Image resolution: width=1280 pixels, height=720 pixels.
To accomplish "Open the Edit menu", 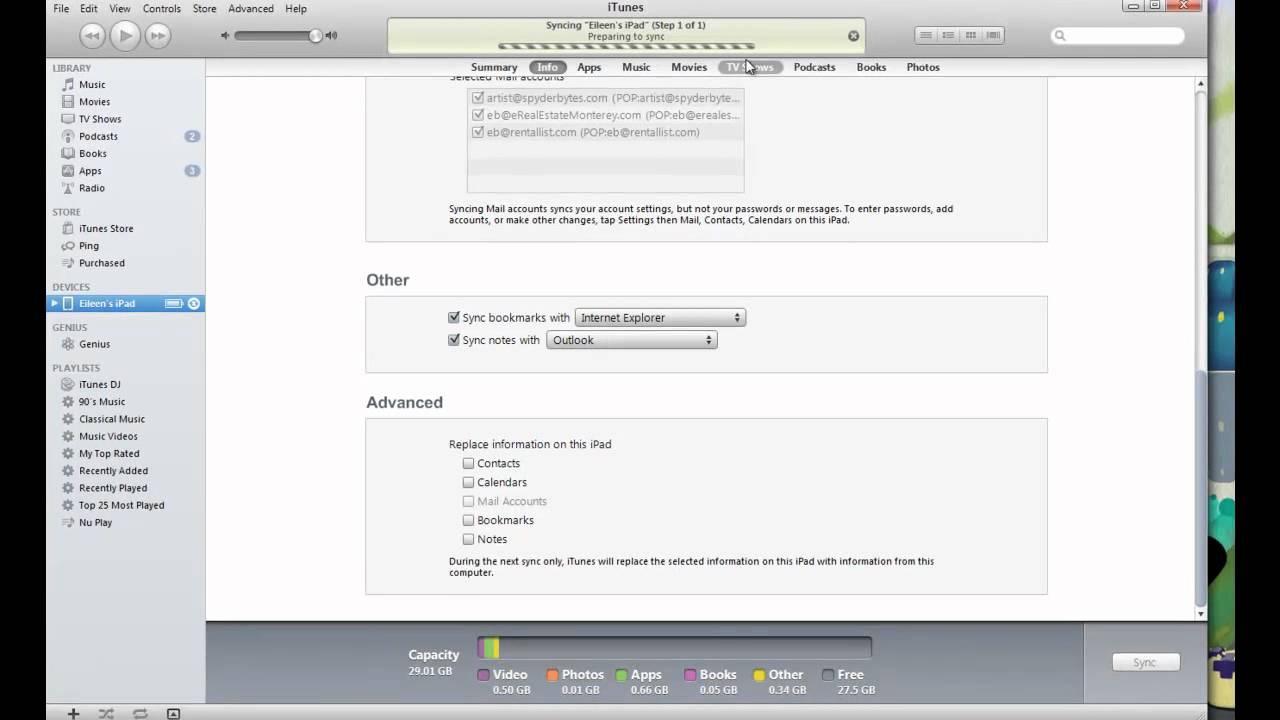I will click(x=89, y=8).
